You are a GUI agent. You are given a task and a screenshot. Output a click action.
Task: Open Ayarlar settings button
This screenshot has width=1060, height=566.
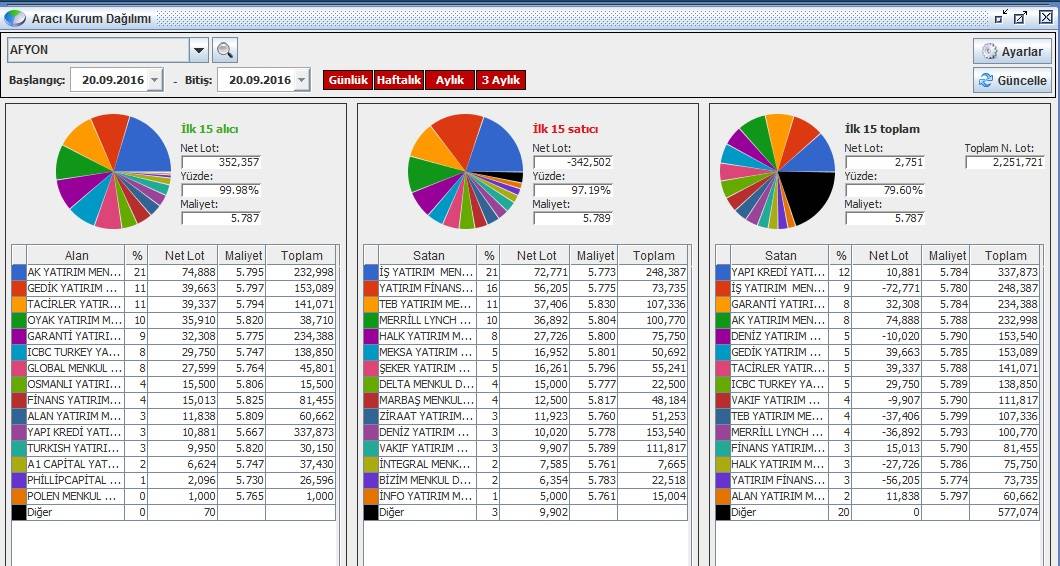(1012, 51)
